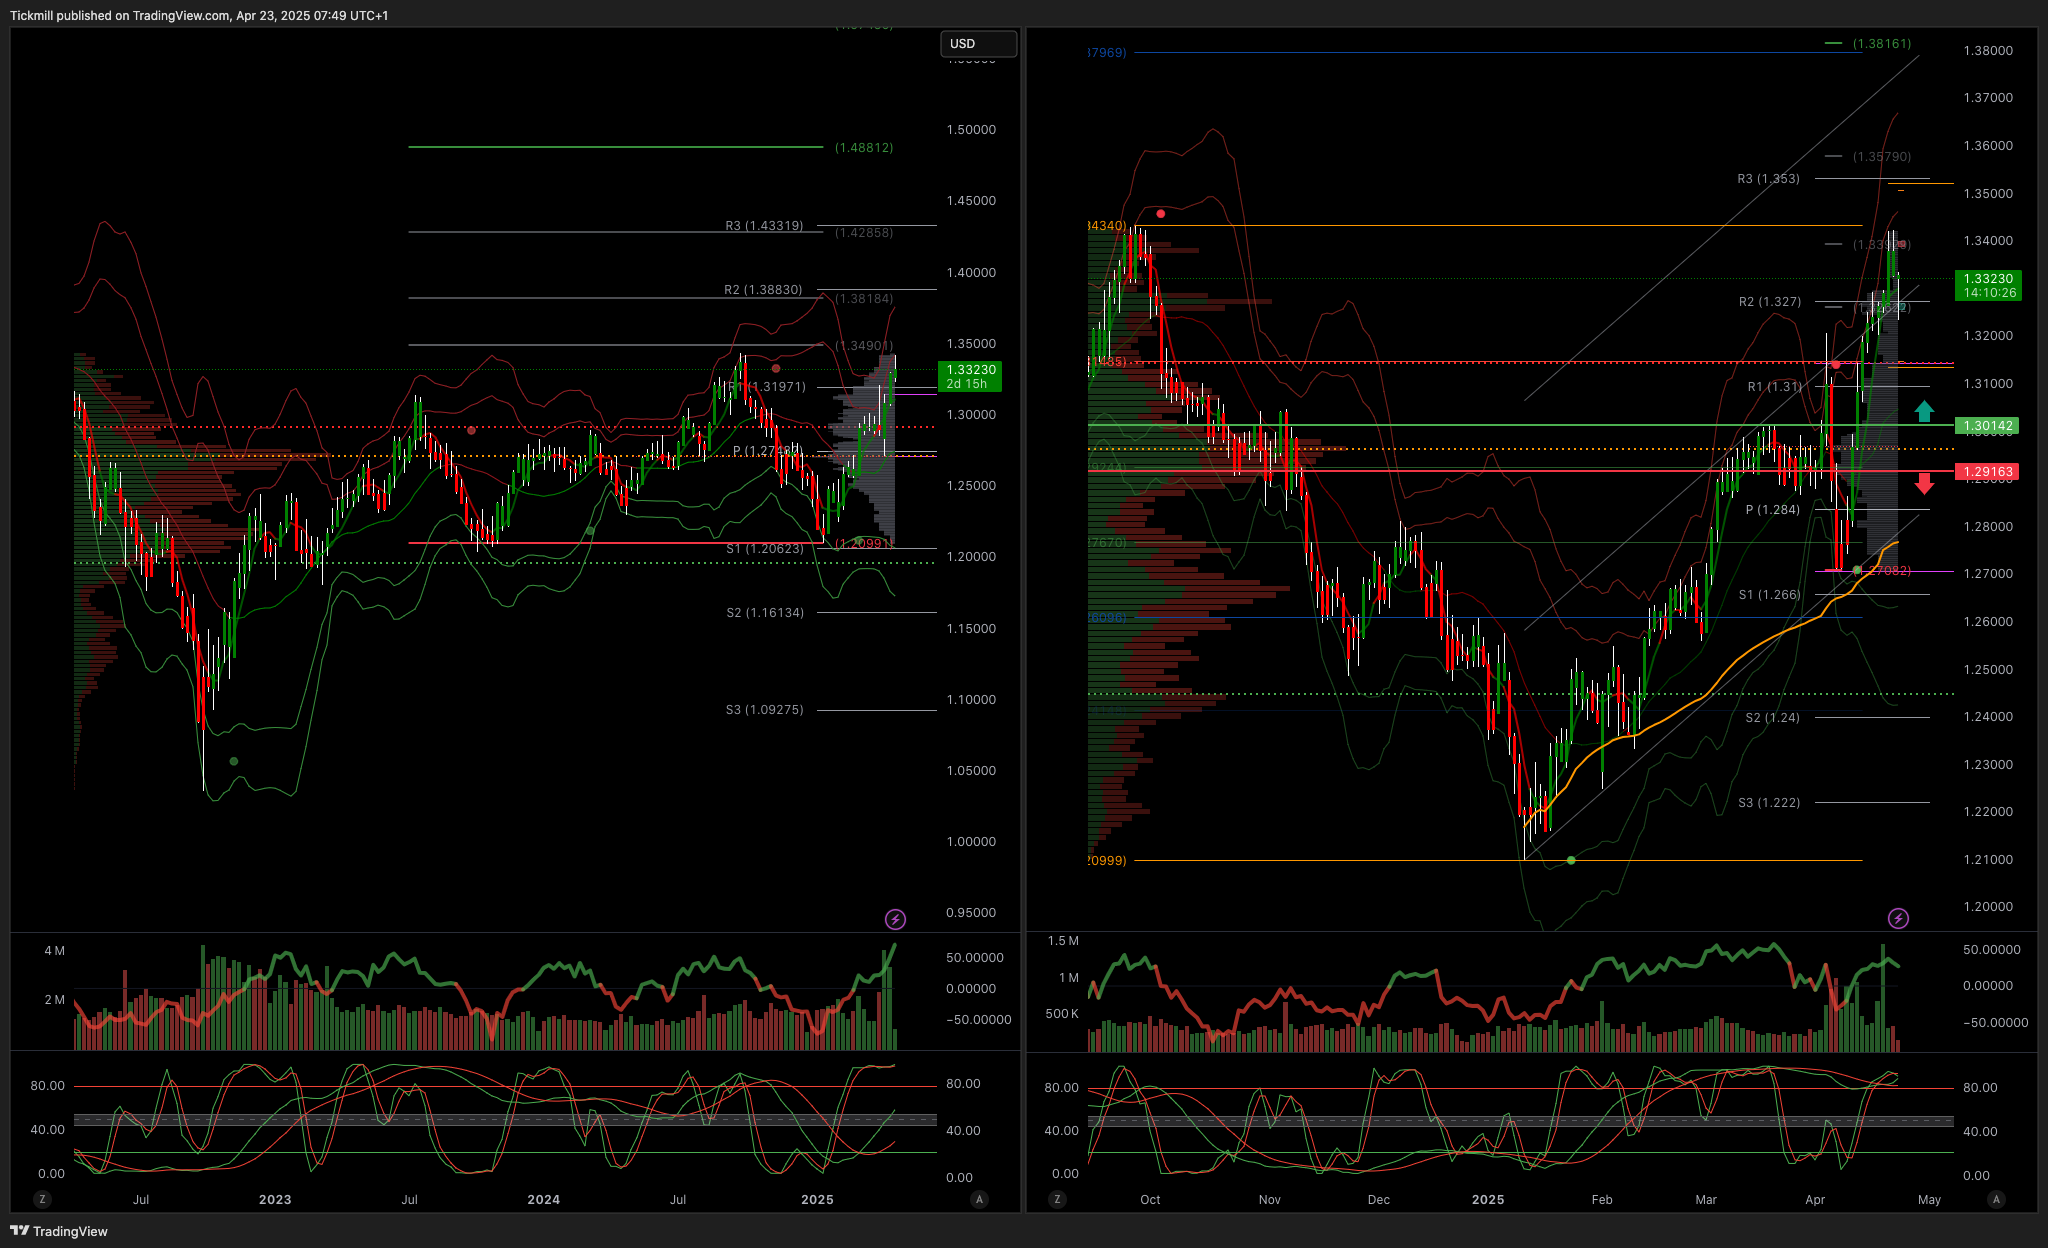Click the 4 M volume scale label
The image size is (2048, 1248).
pyautogui.click(x=55, y=951)
